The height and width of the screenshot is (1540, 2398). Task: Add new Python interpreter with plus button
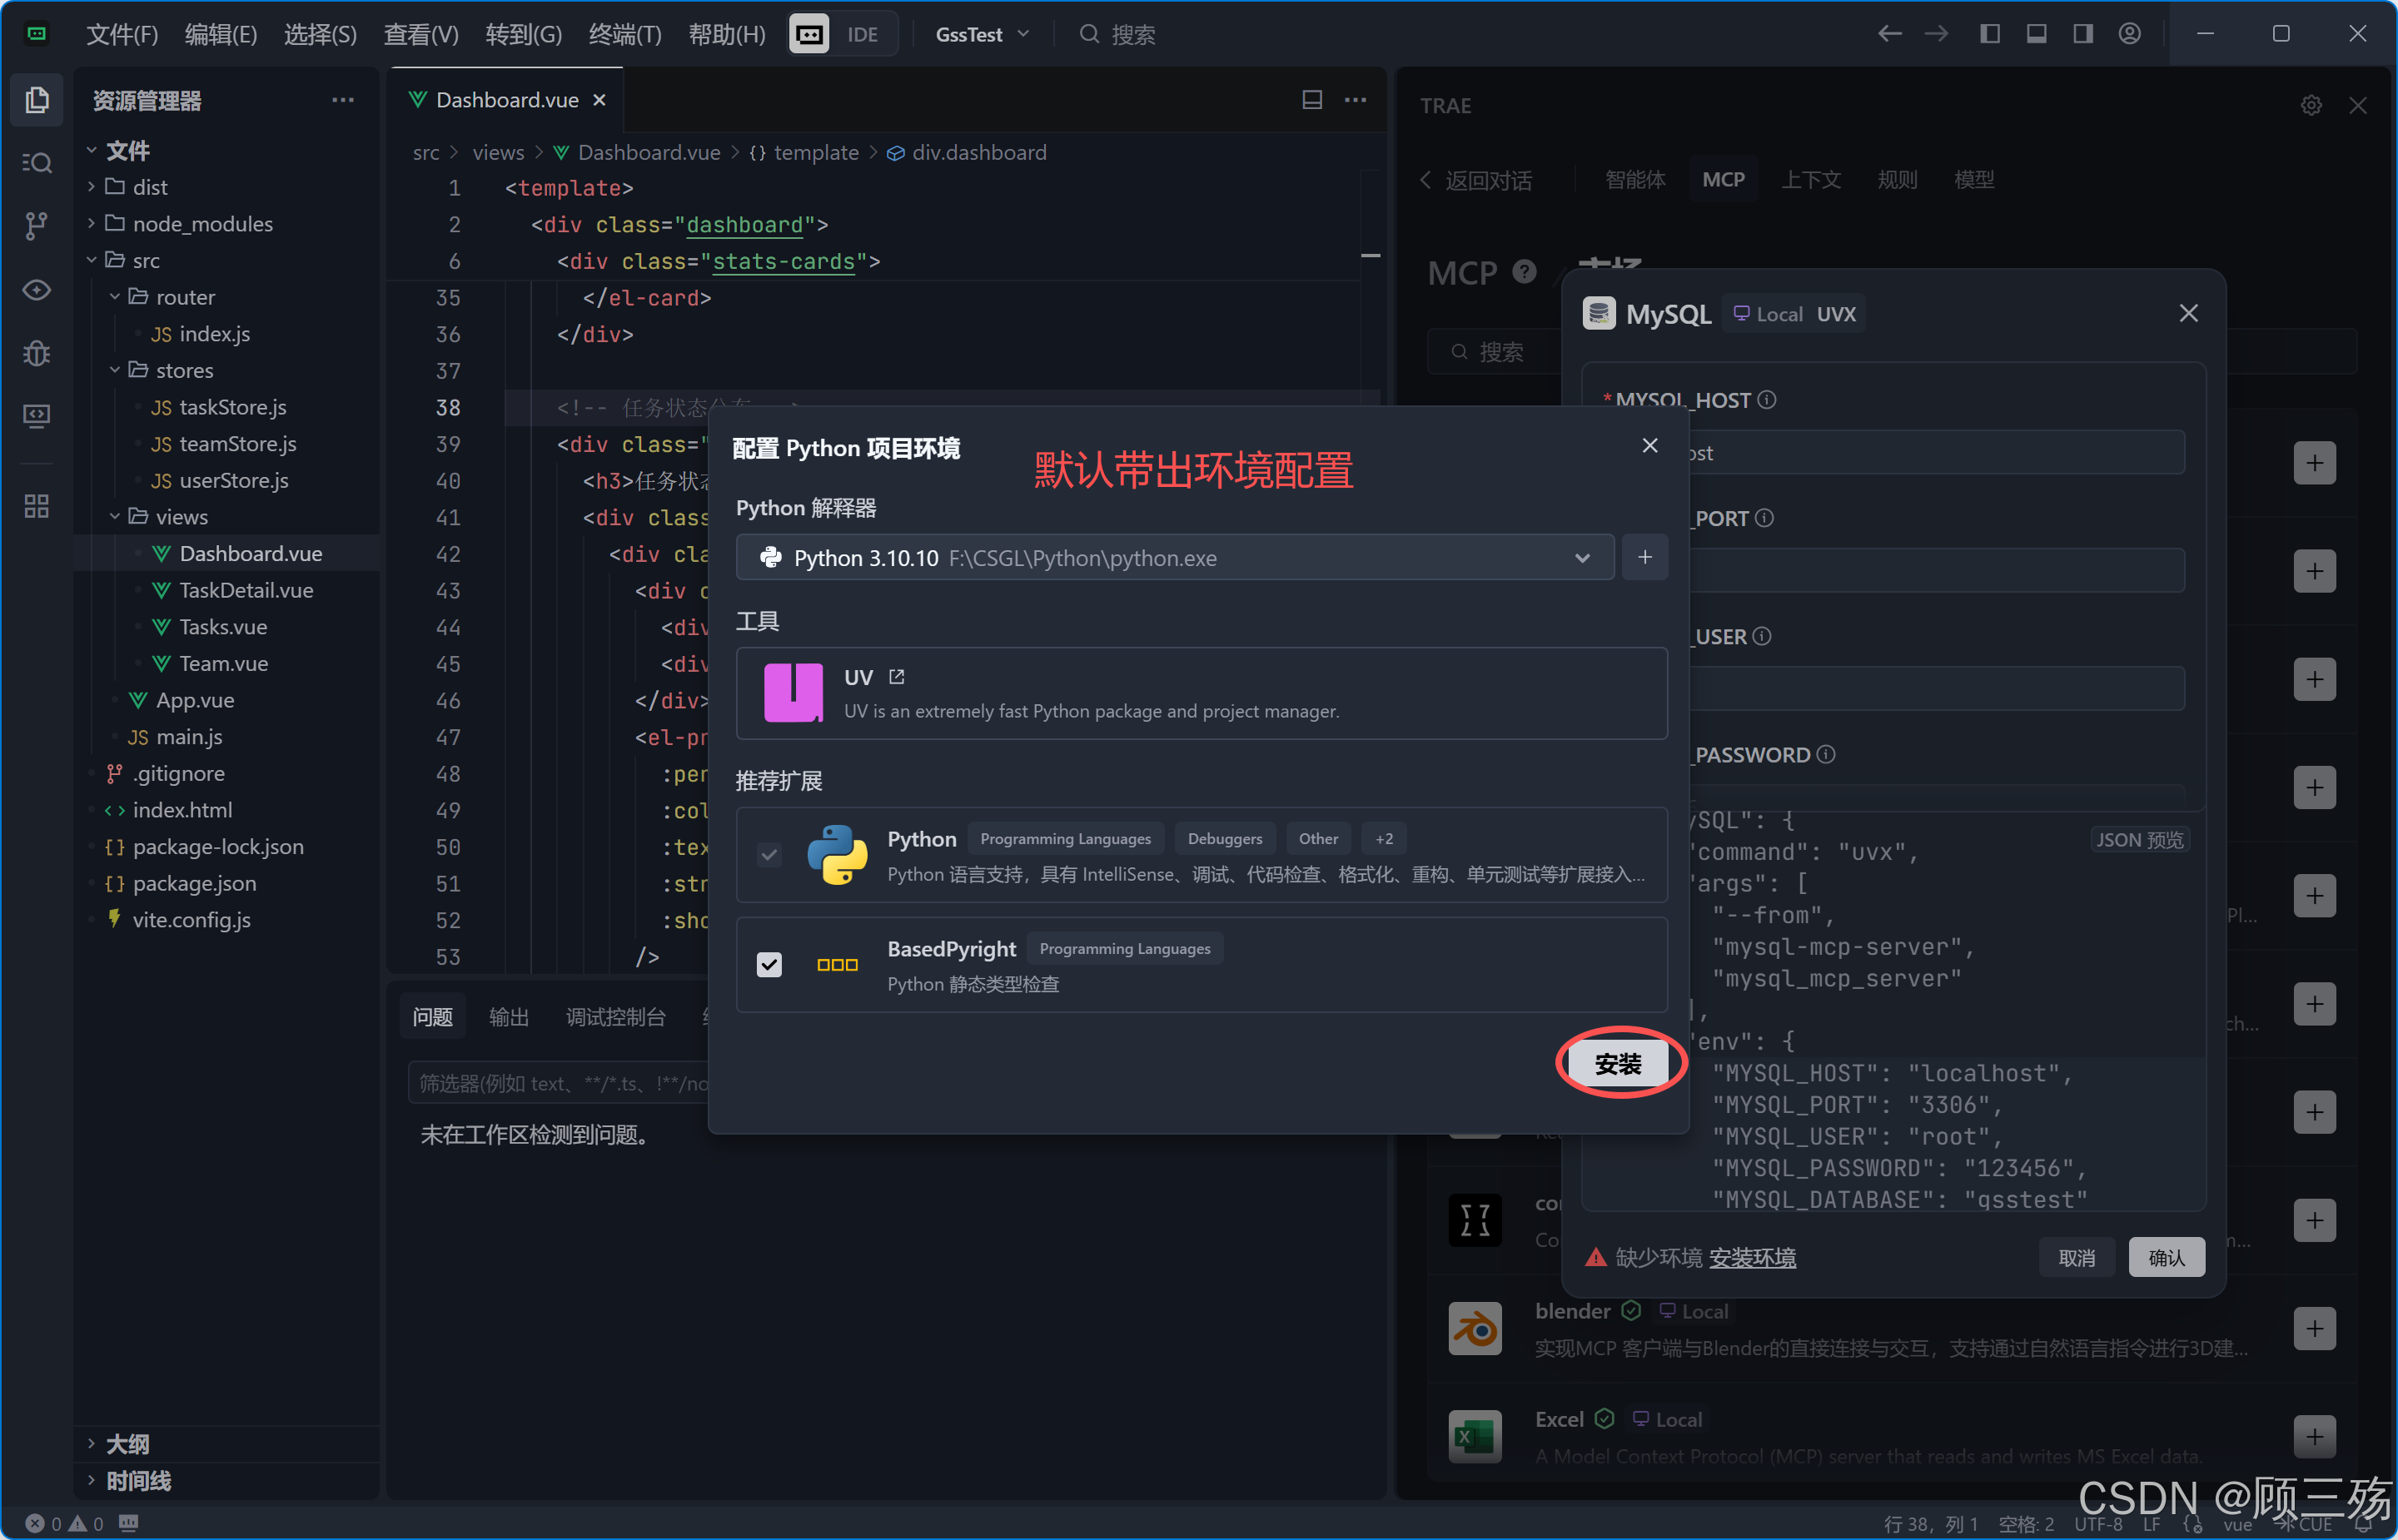pyautogui.click(x=1644, y=557)
